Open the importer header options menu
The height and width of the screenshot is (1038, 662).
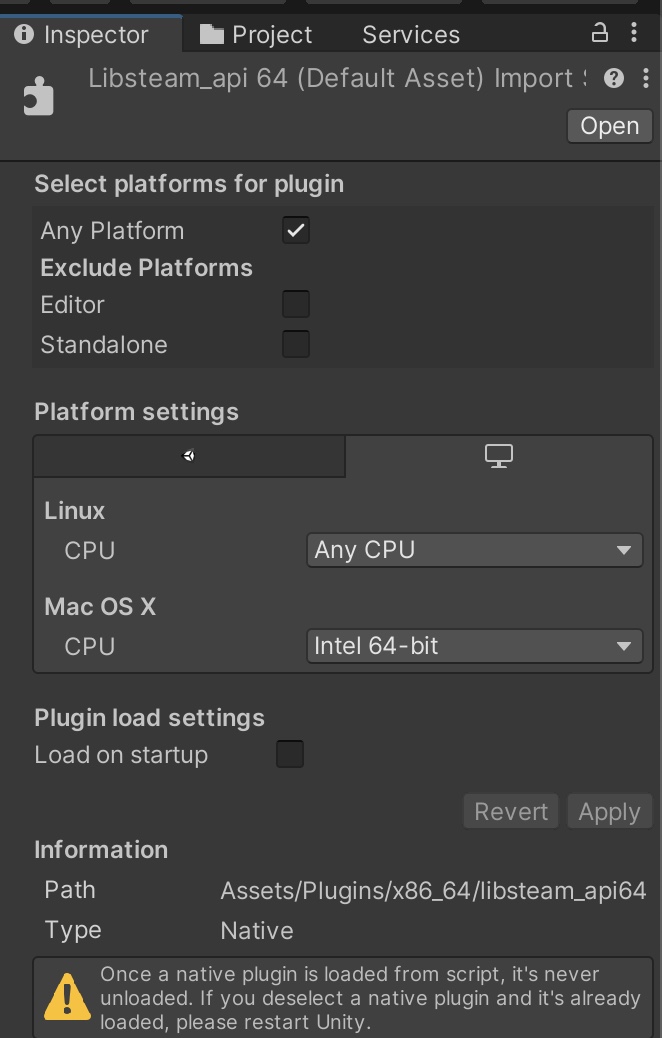(x=645, y=79)
